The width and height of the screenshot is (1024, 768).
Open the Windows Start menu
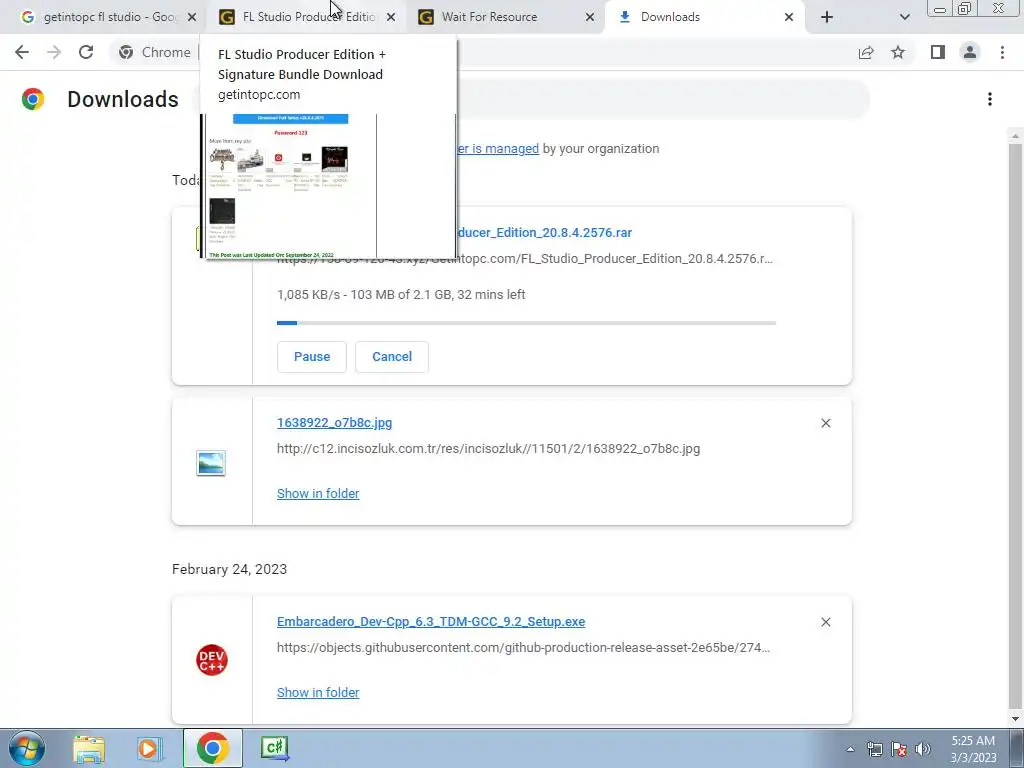click(x=27, y=748)
